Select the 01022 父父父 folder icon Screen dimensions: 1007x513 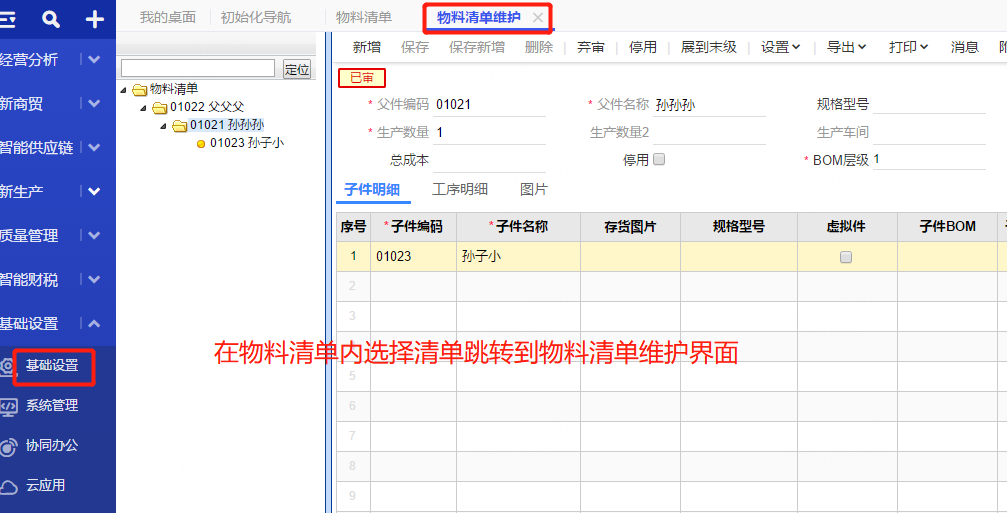click(159, 107)
